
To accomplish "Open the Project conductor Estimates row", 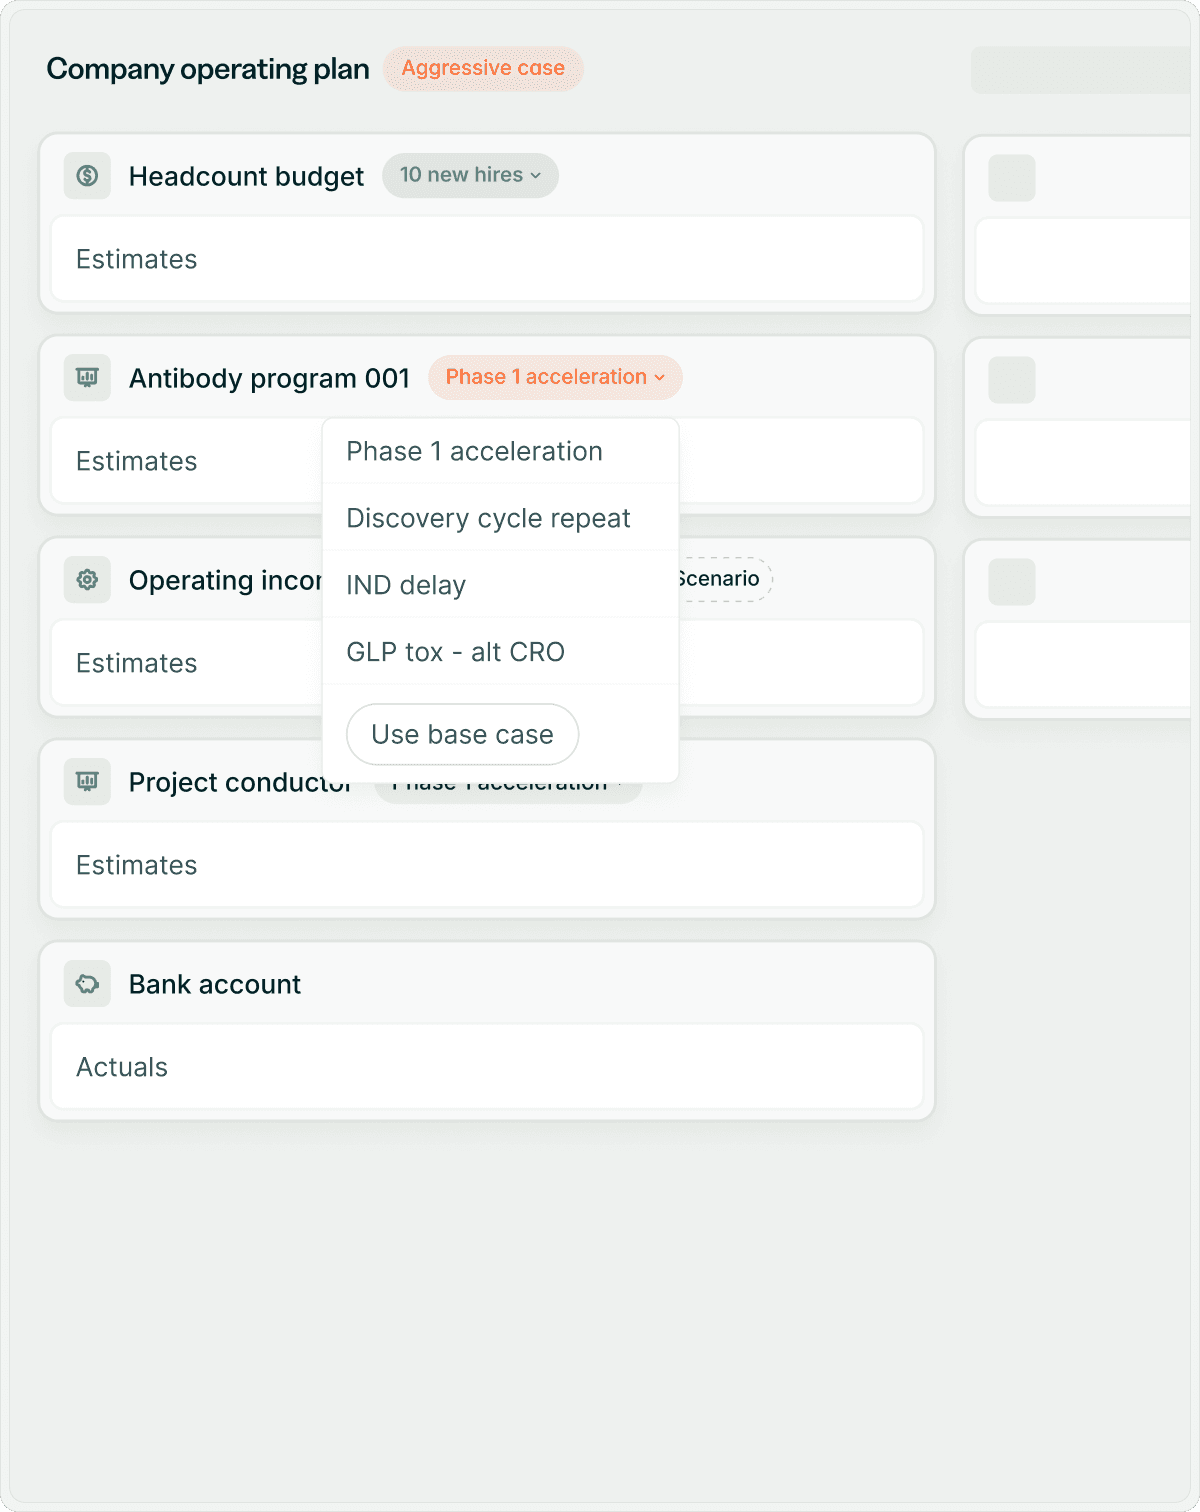I will tap(487, 865).
